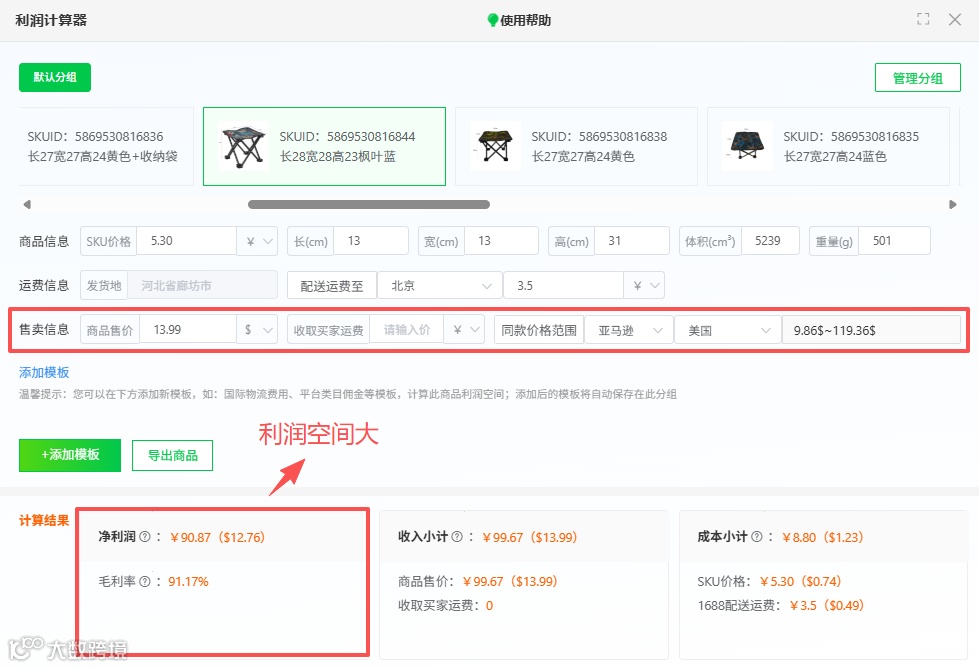Click the green help bulb icon
The width and height of the screenshot is (979, 668).
493,21
